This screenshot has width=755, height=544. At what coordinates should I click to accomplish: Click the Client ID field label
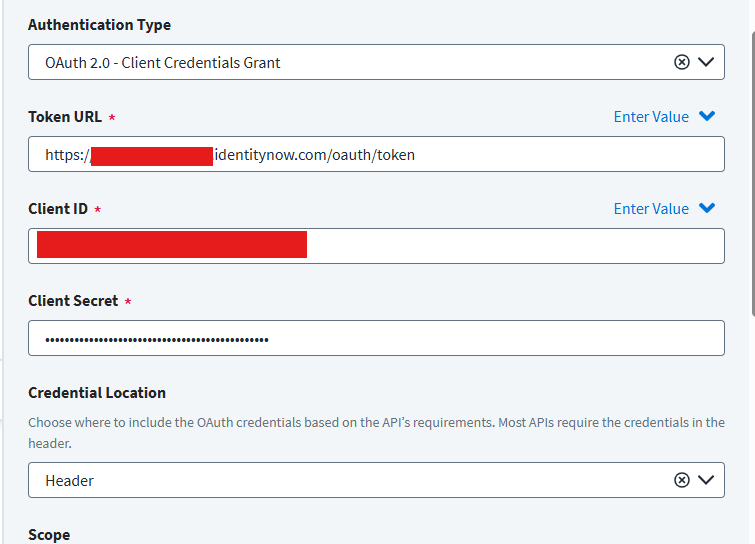click(58, 209)
